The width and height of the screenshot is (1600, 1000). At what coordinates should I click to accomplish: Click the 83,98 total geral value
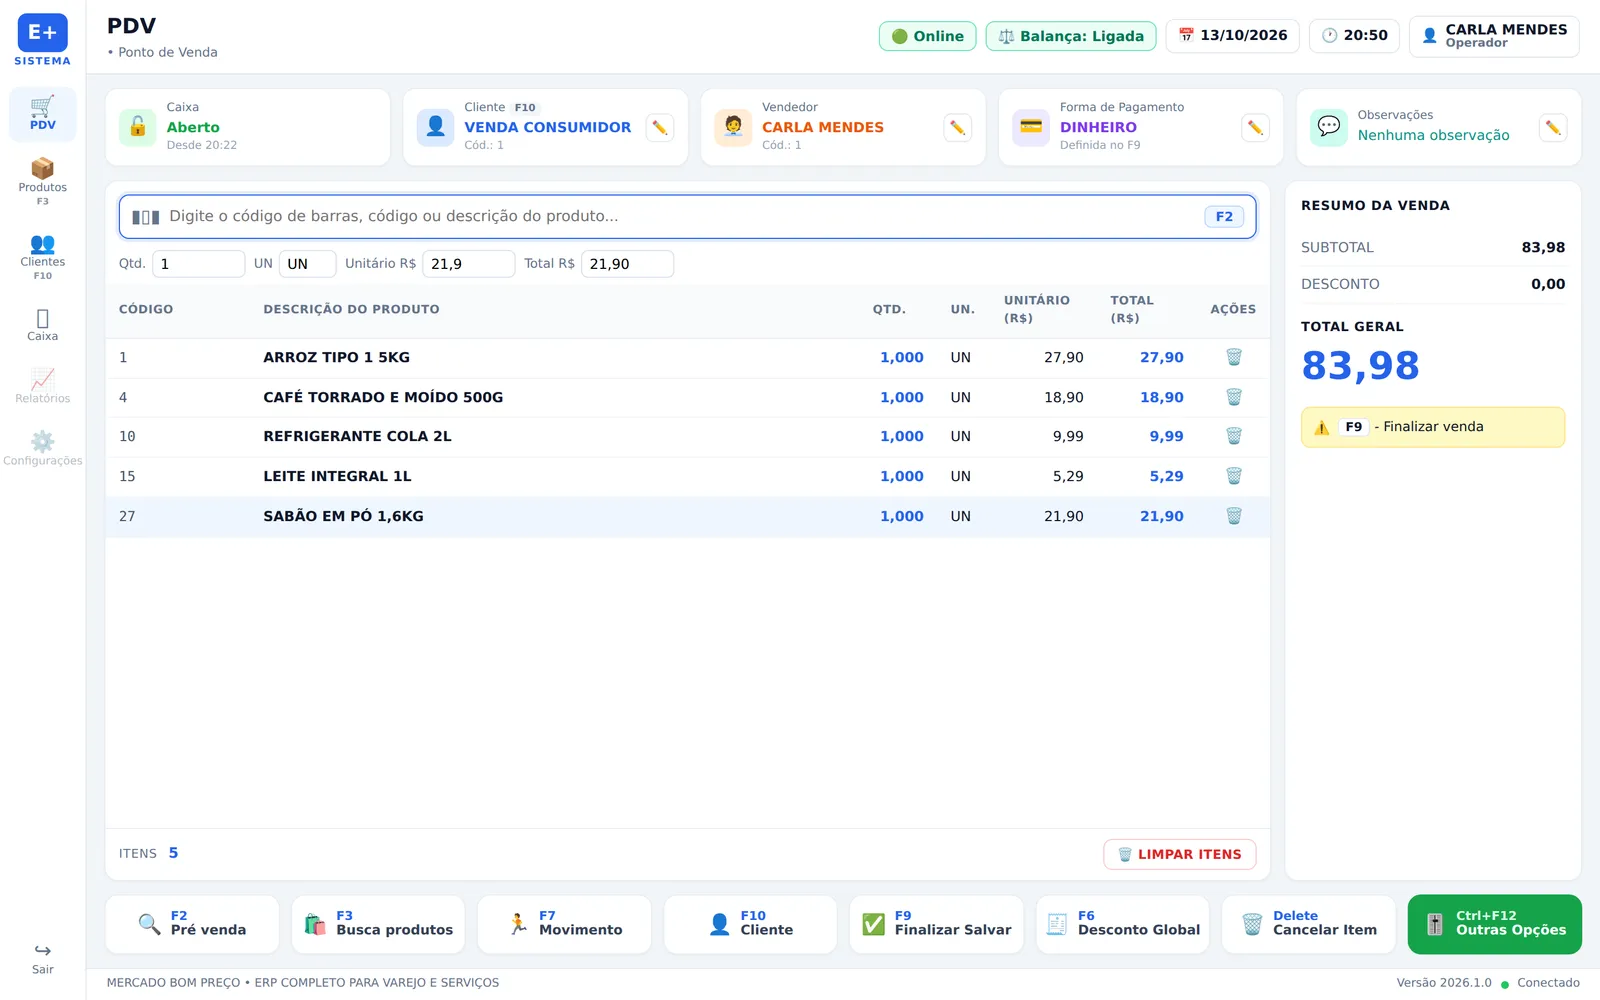coord(1360,366)
